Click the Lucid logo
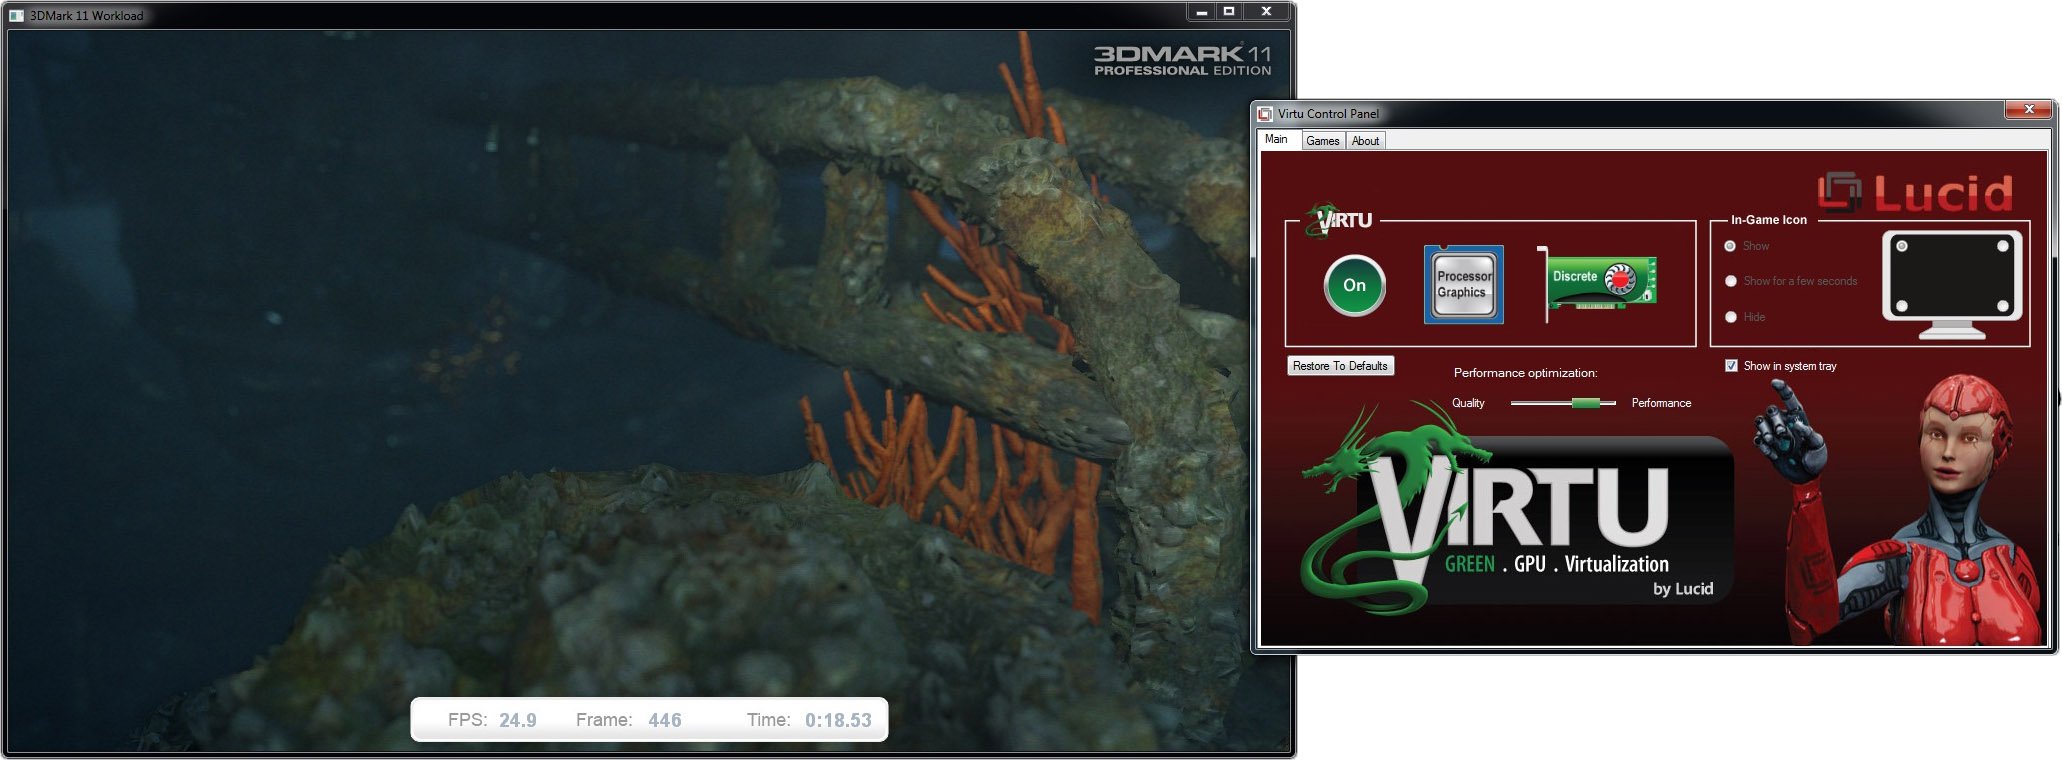The image size is (2062, 760). 1915,193
